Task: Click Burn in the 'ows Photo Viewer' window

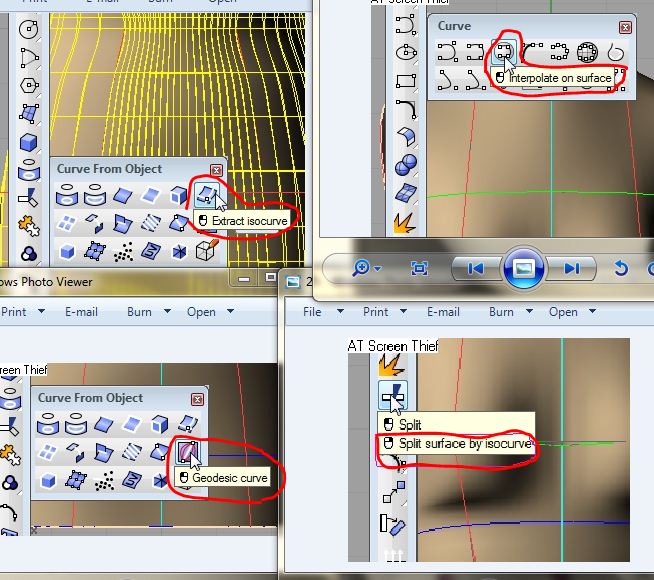Action: coord(139,312)
